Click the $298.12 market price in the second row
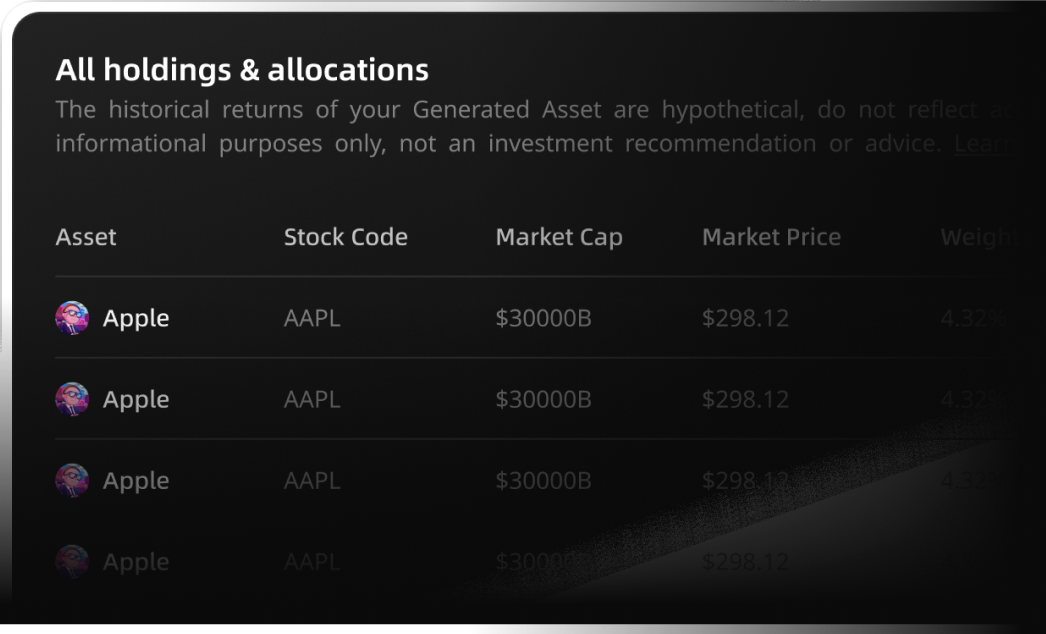Screen dimensions: 1046x634 745,399
